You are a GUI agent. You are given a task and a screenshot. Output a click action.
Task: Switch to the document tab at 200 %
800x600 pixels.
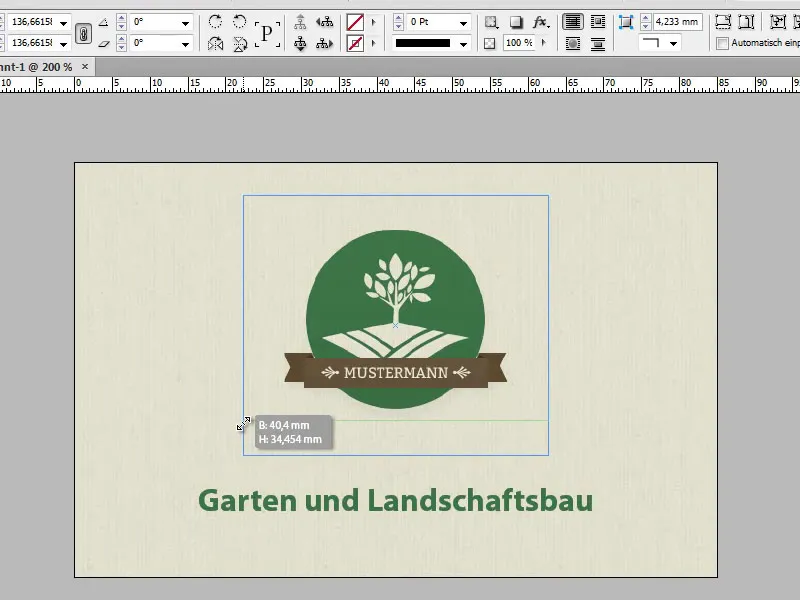(x=36, y=67)
